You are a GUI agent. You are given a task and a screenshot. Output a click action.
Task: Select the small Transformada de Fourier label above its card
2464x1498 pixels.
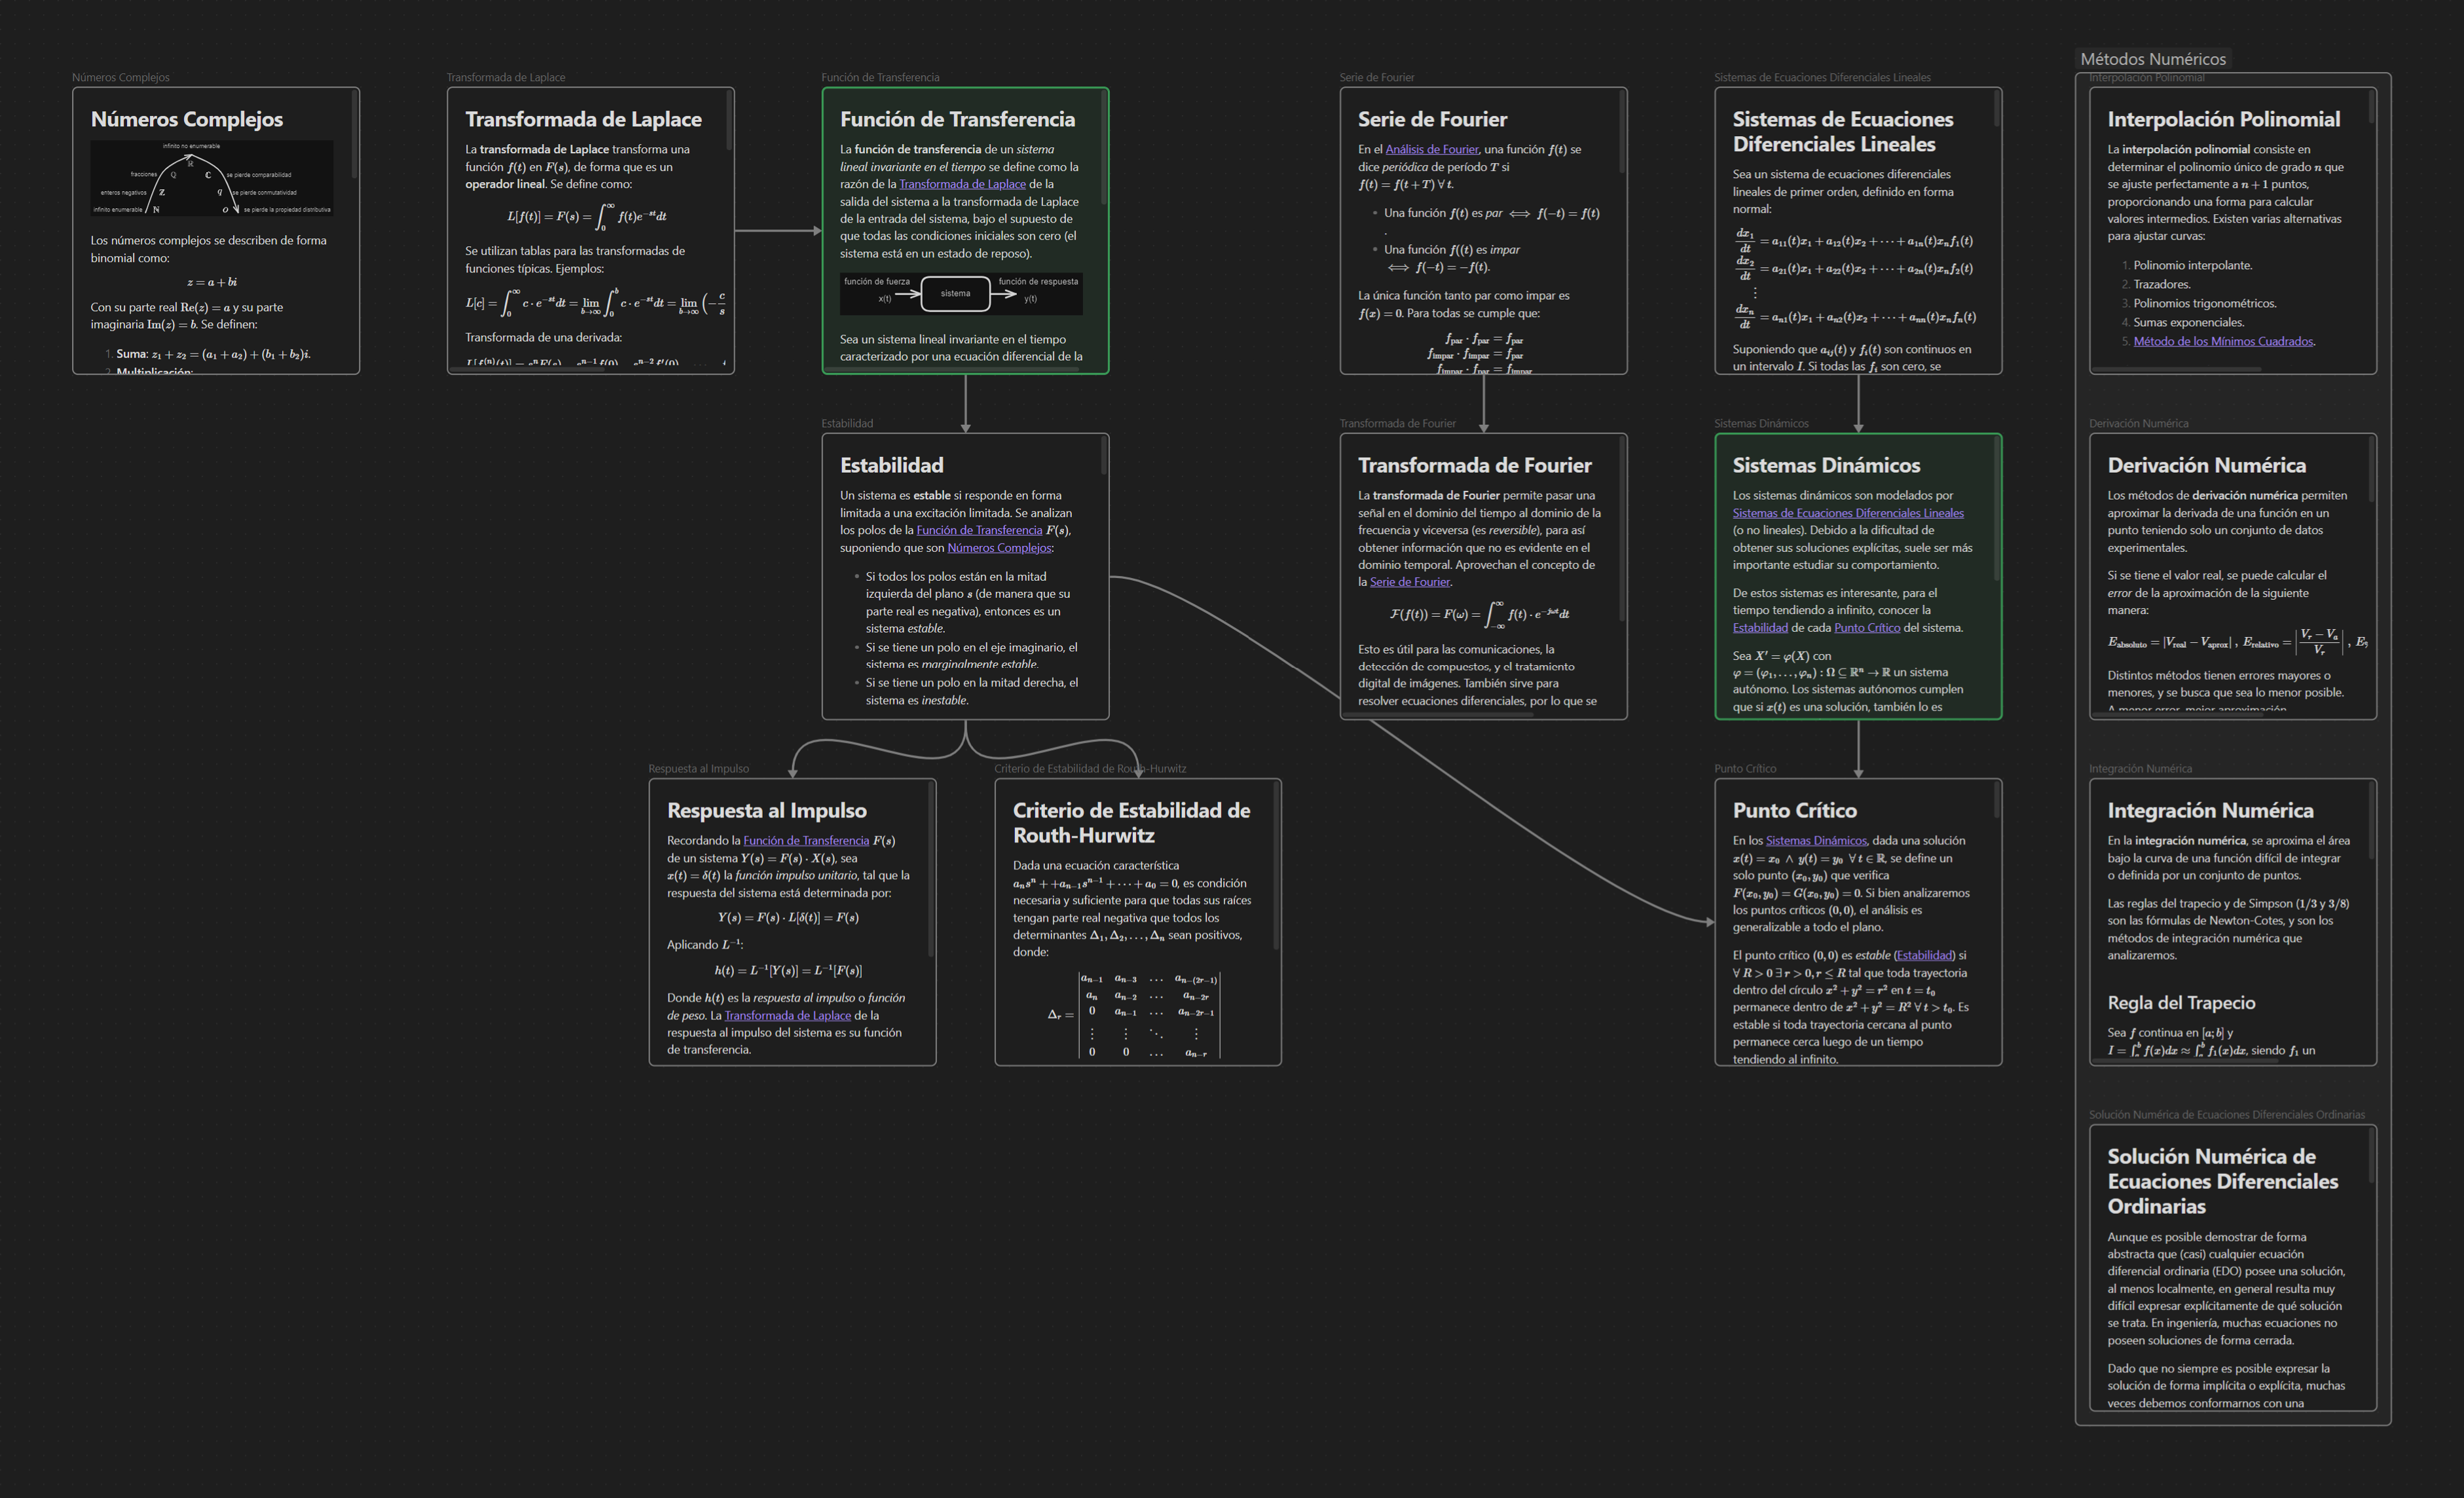coord(1398,424)
